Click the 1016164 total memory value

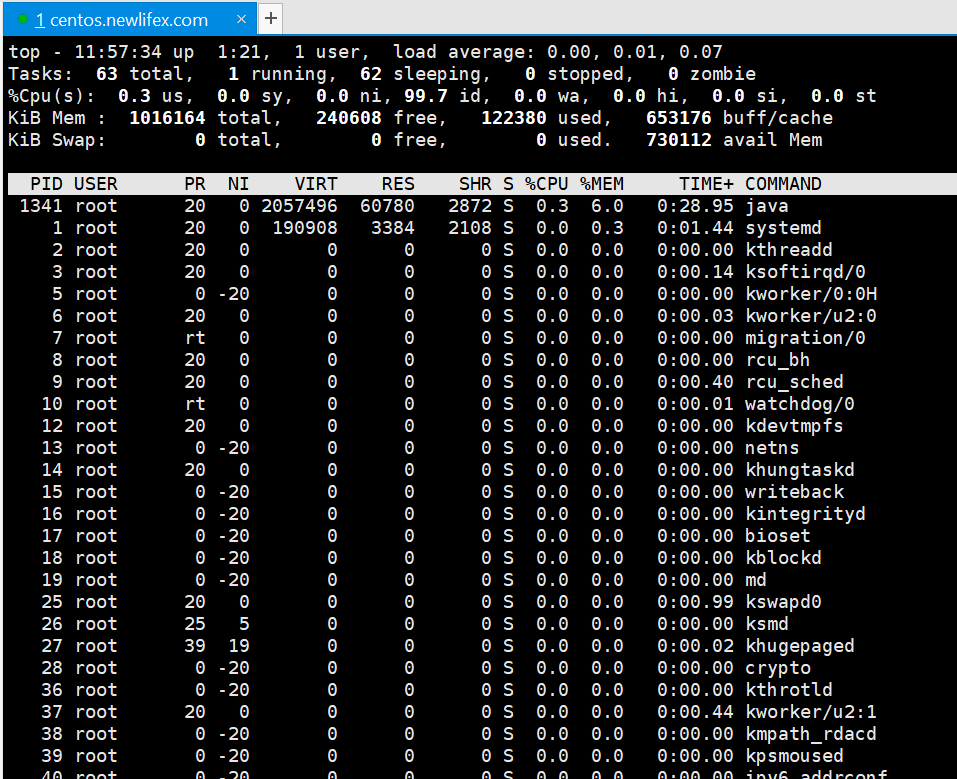pos(167,118)
